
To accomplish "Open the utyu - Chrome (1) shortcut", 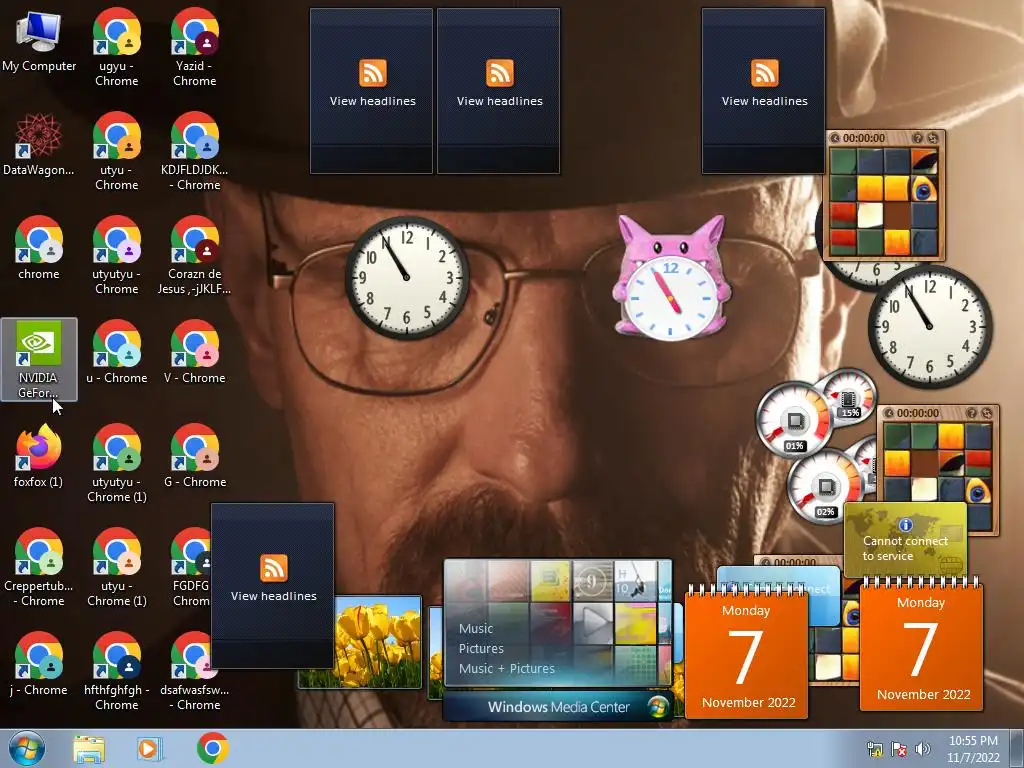I will click(116, 567).
